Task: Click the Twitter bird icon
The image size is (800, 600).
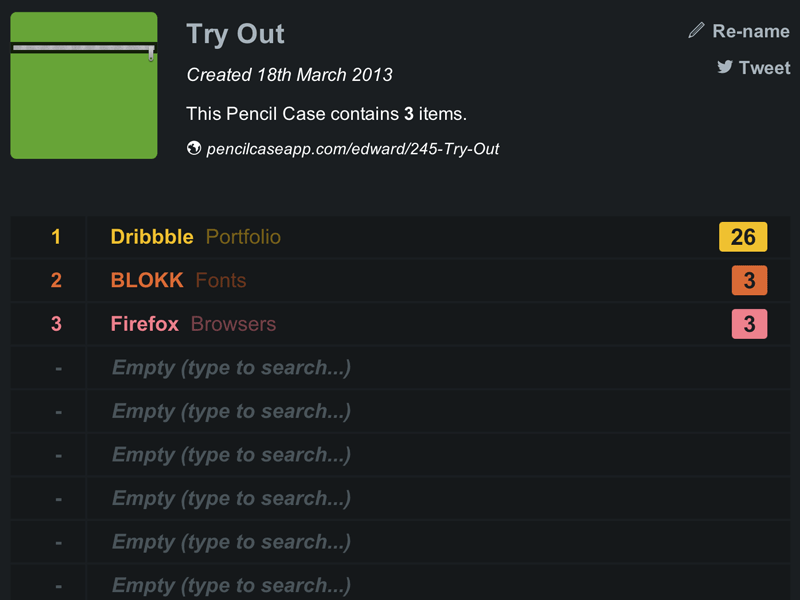Action: tap(725, 67)
